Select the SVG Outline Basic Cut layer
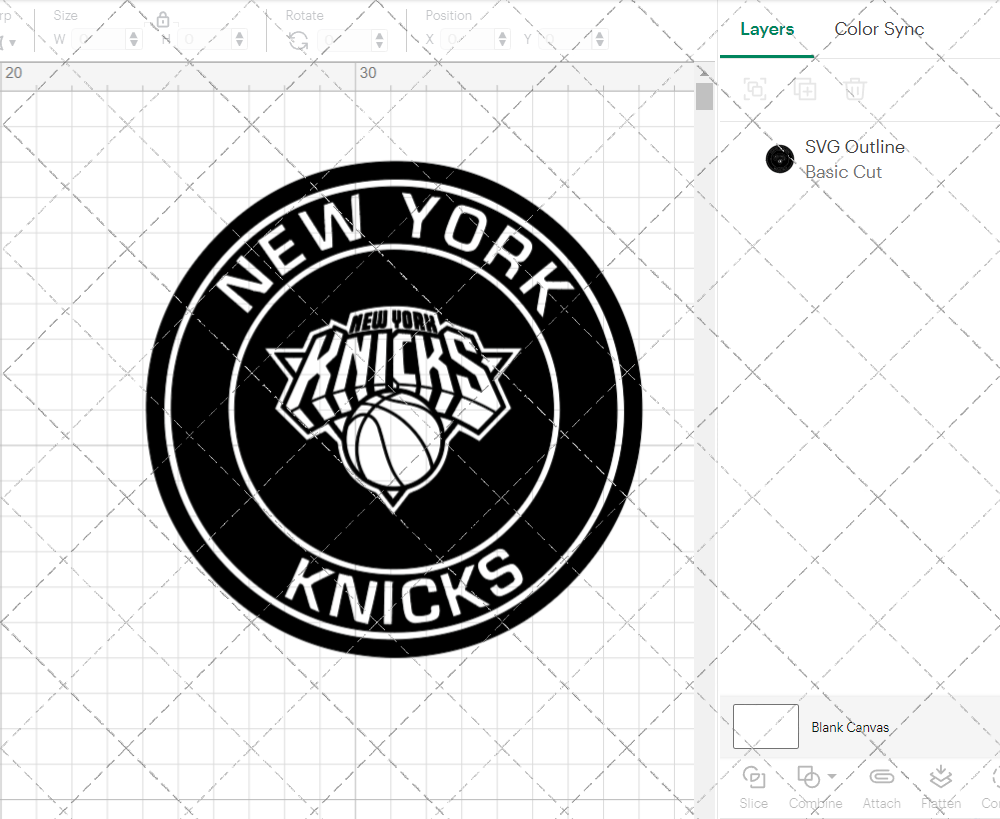1000x819 pixels. tap(855, 159)
